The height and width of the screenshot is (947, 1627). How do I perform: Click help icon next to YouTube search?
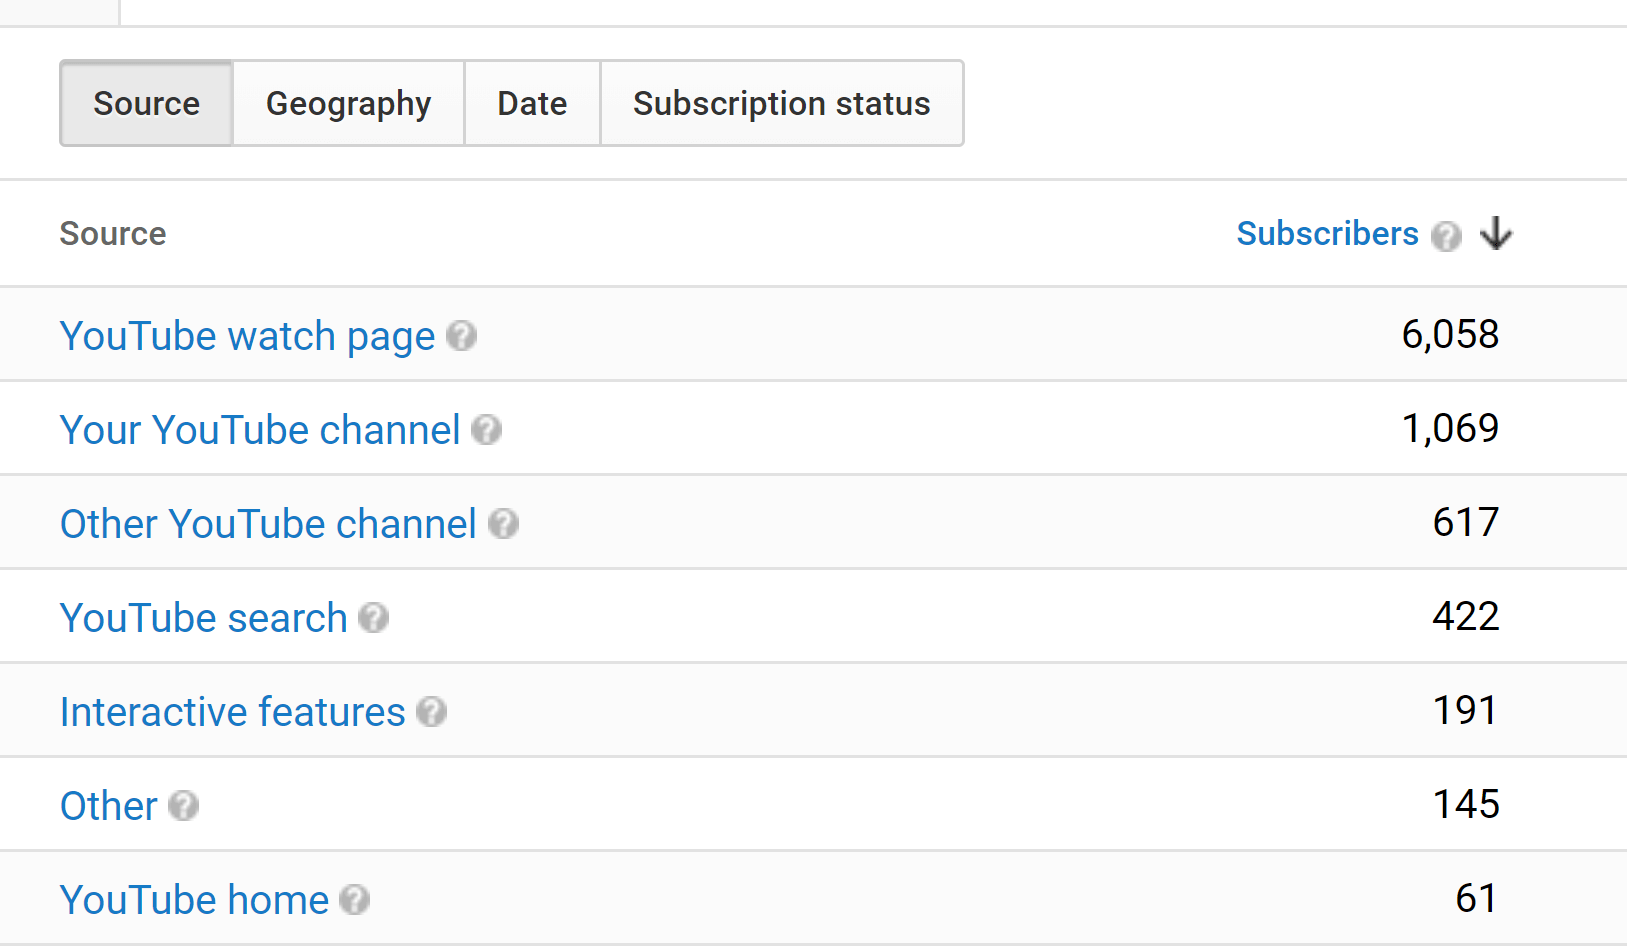pyautogui.click(x=373, y=618)
